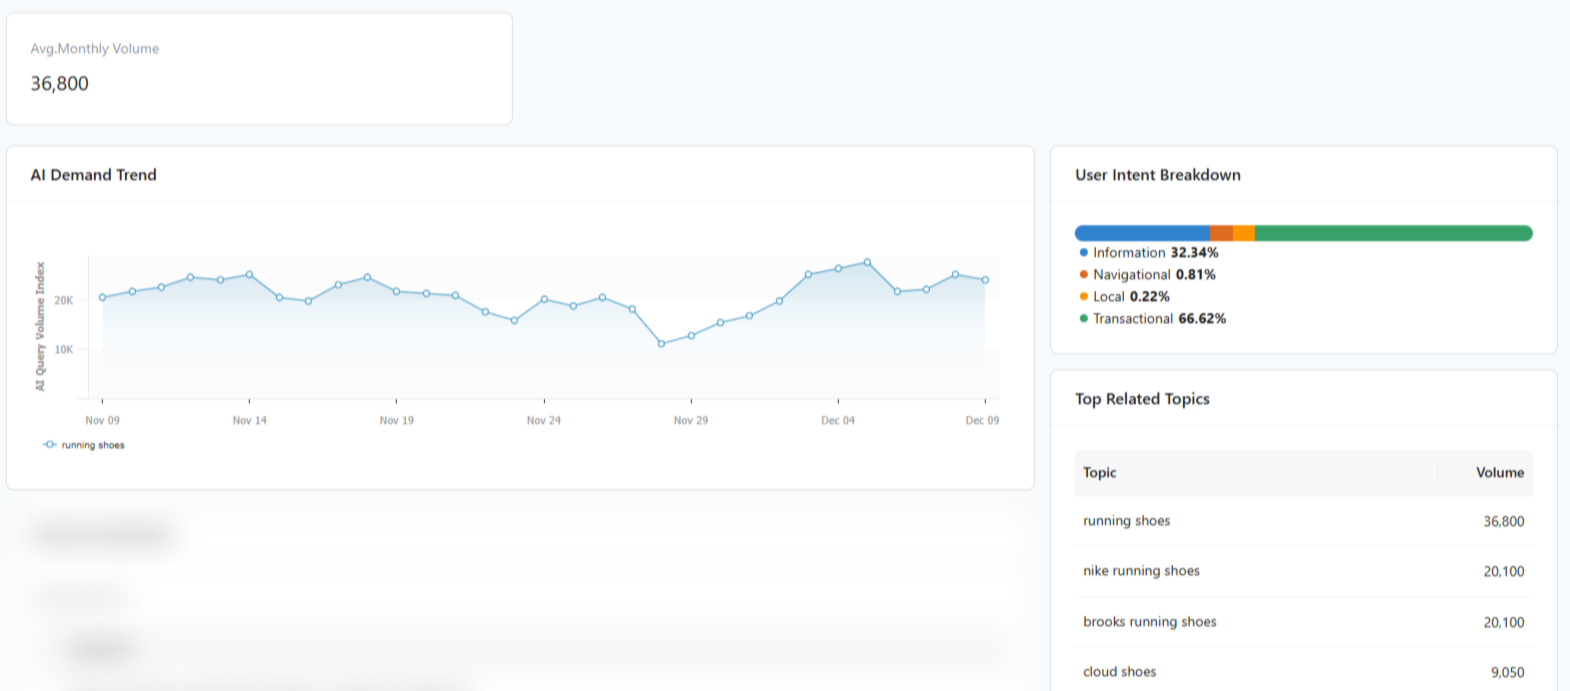
Task: Select the blue Information segment of intent bar
Action: pos(1142,233)
